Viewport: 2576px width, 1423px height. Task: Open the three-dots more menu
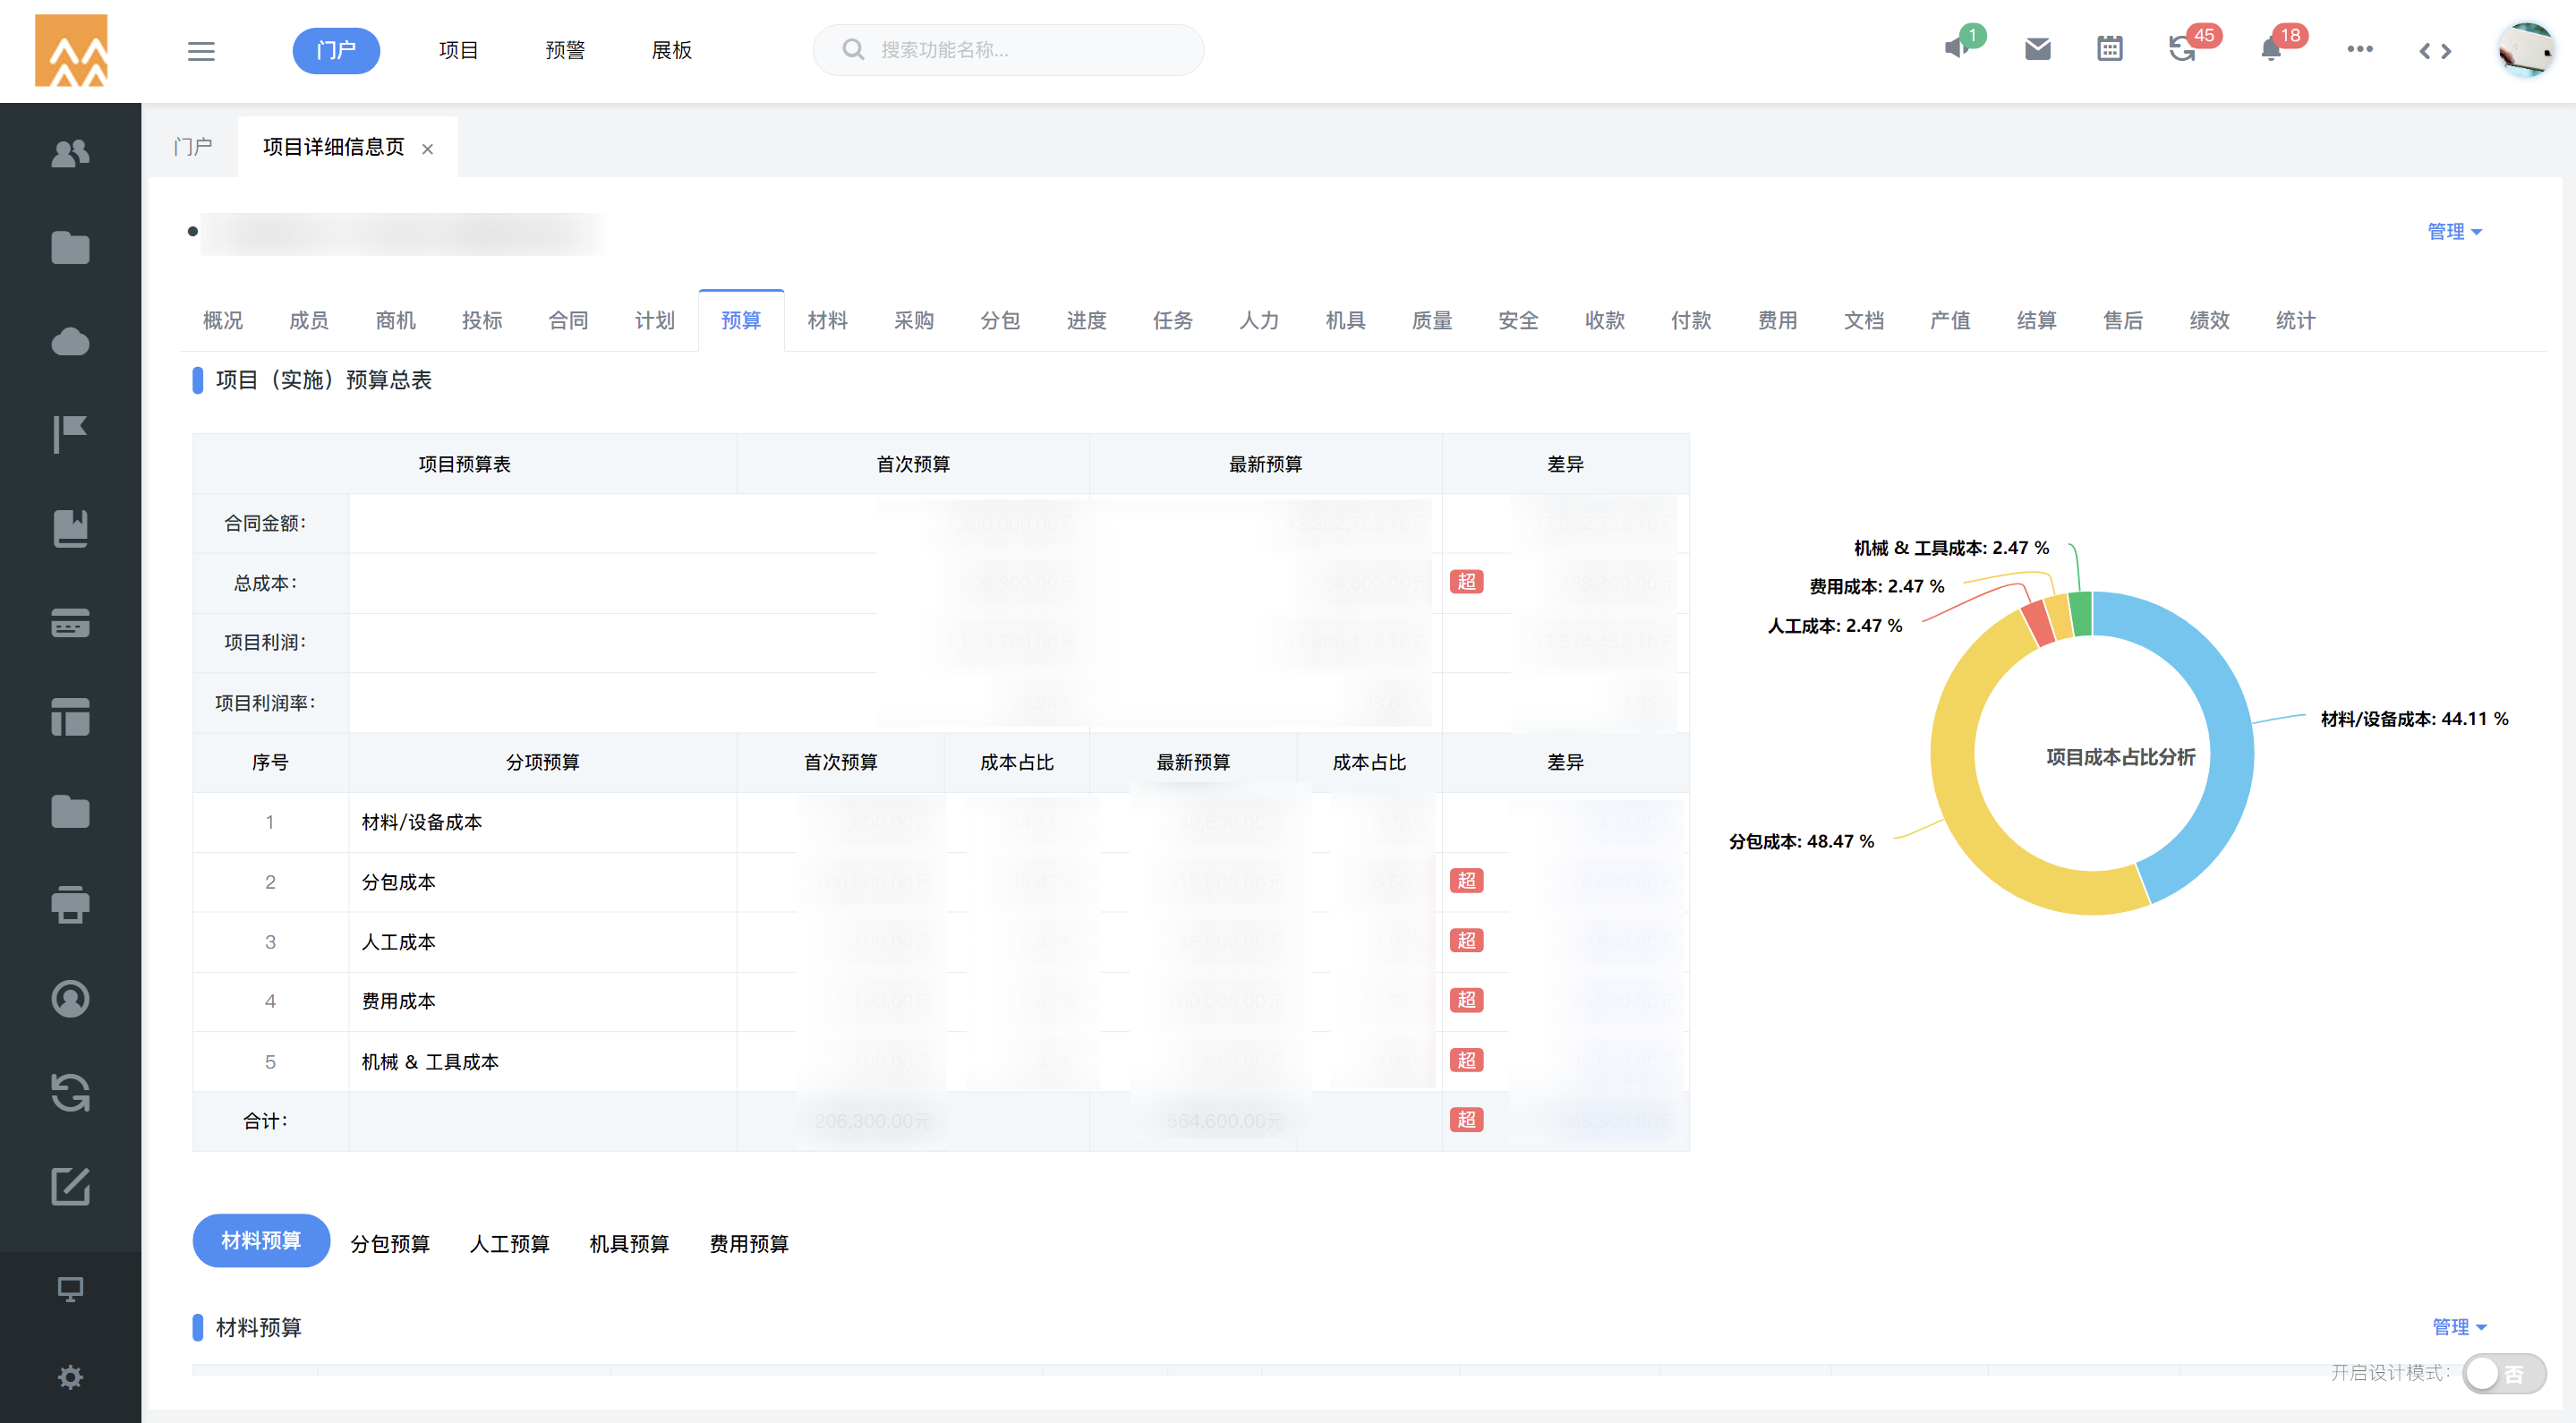2359,49
